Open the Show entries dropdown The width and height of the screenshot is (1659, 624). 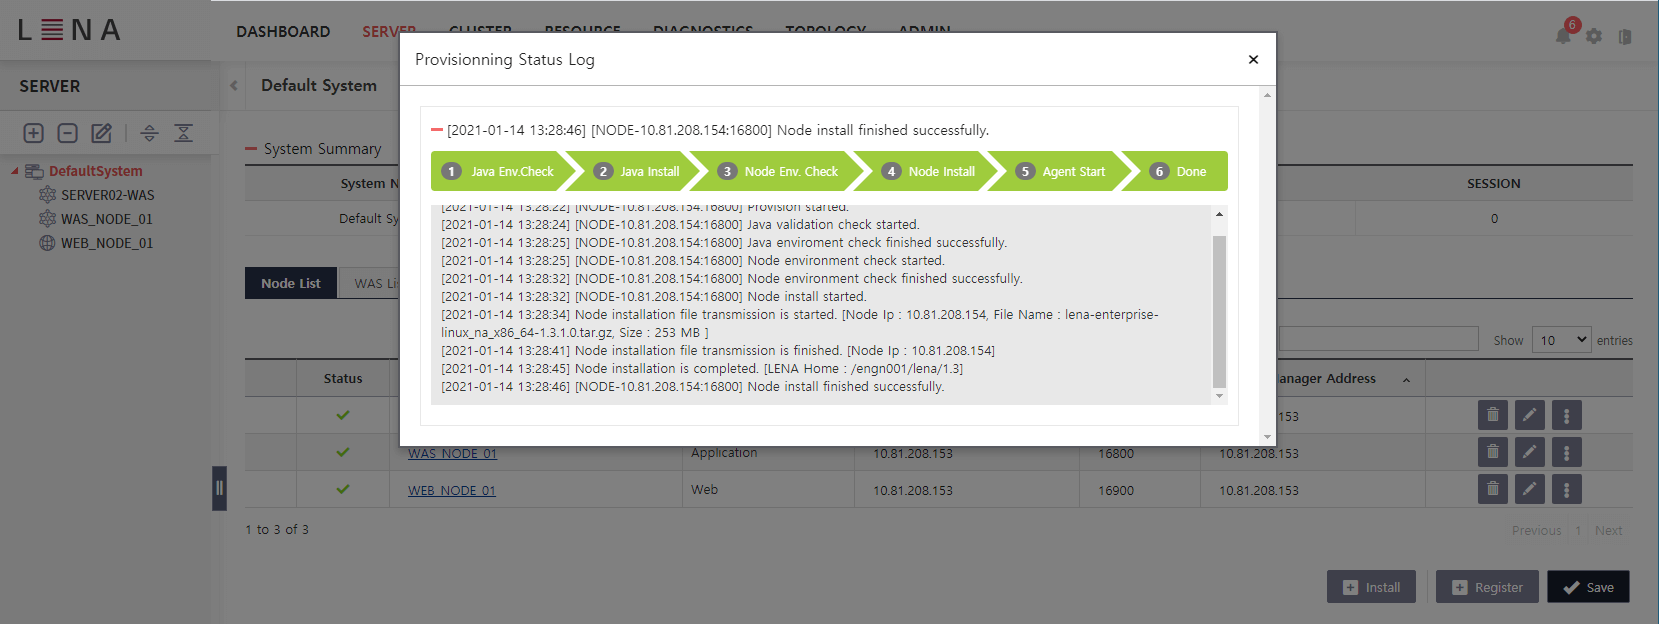pos(1561,340)
